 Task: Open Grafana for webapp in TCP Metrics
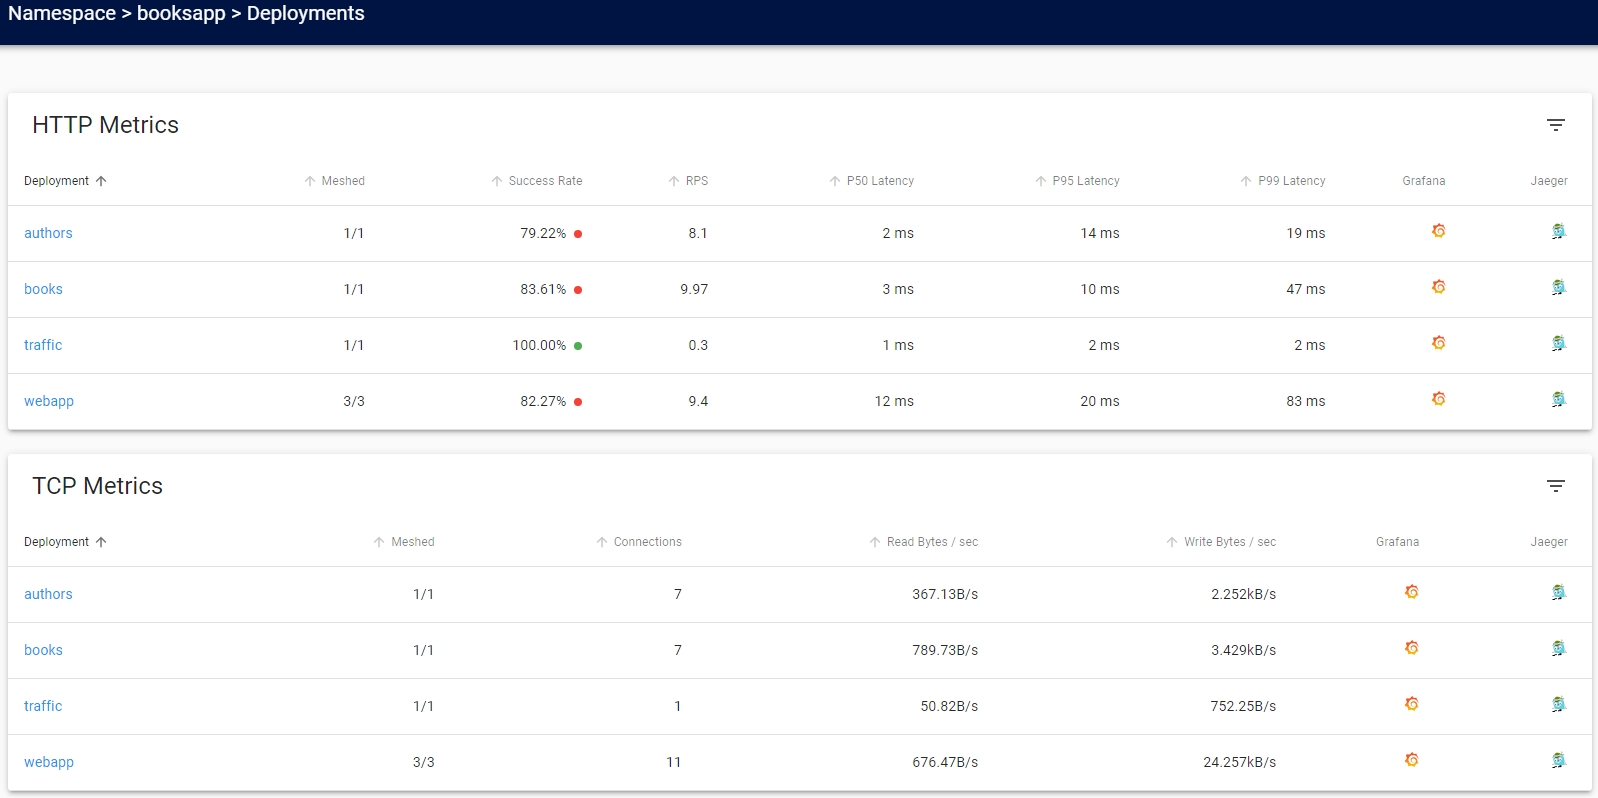pos(1411,761)
